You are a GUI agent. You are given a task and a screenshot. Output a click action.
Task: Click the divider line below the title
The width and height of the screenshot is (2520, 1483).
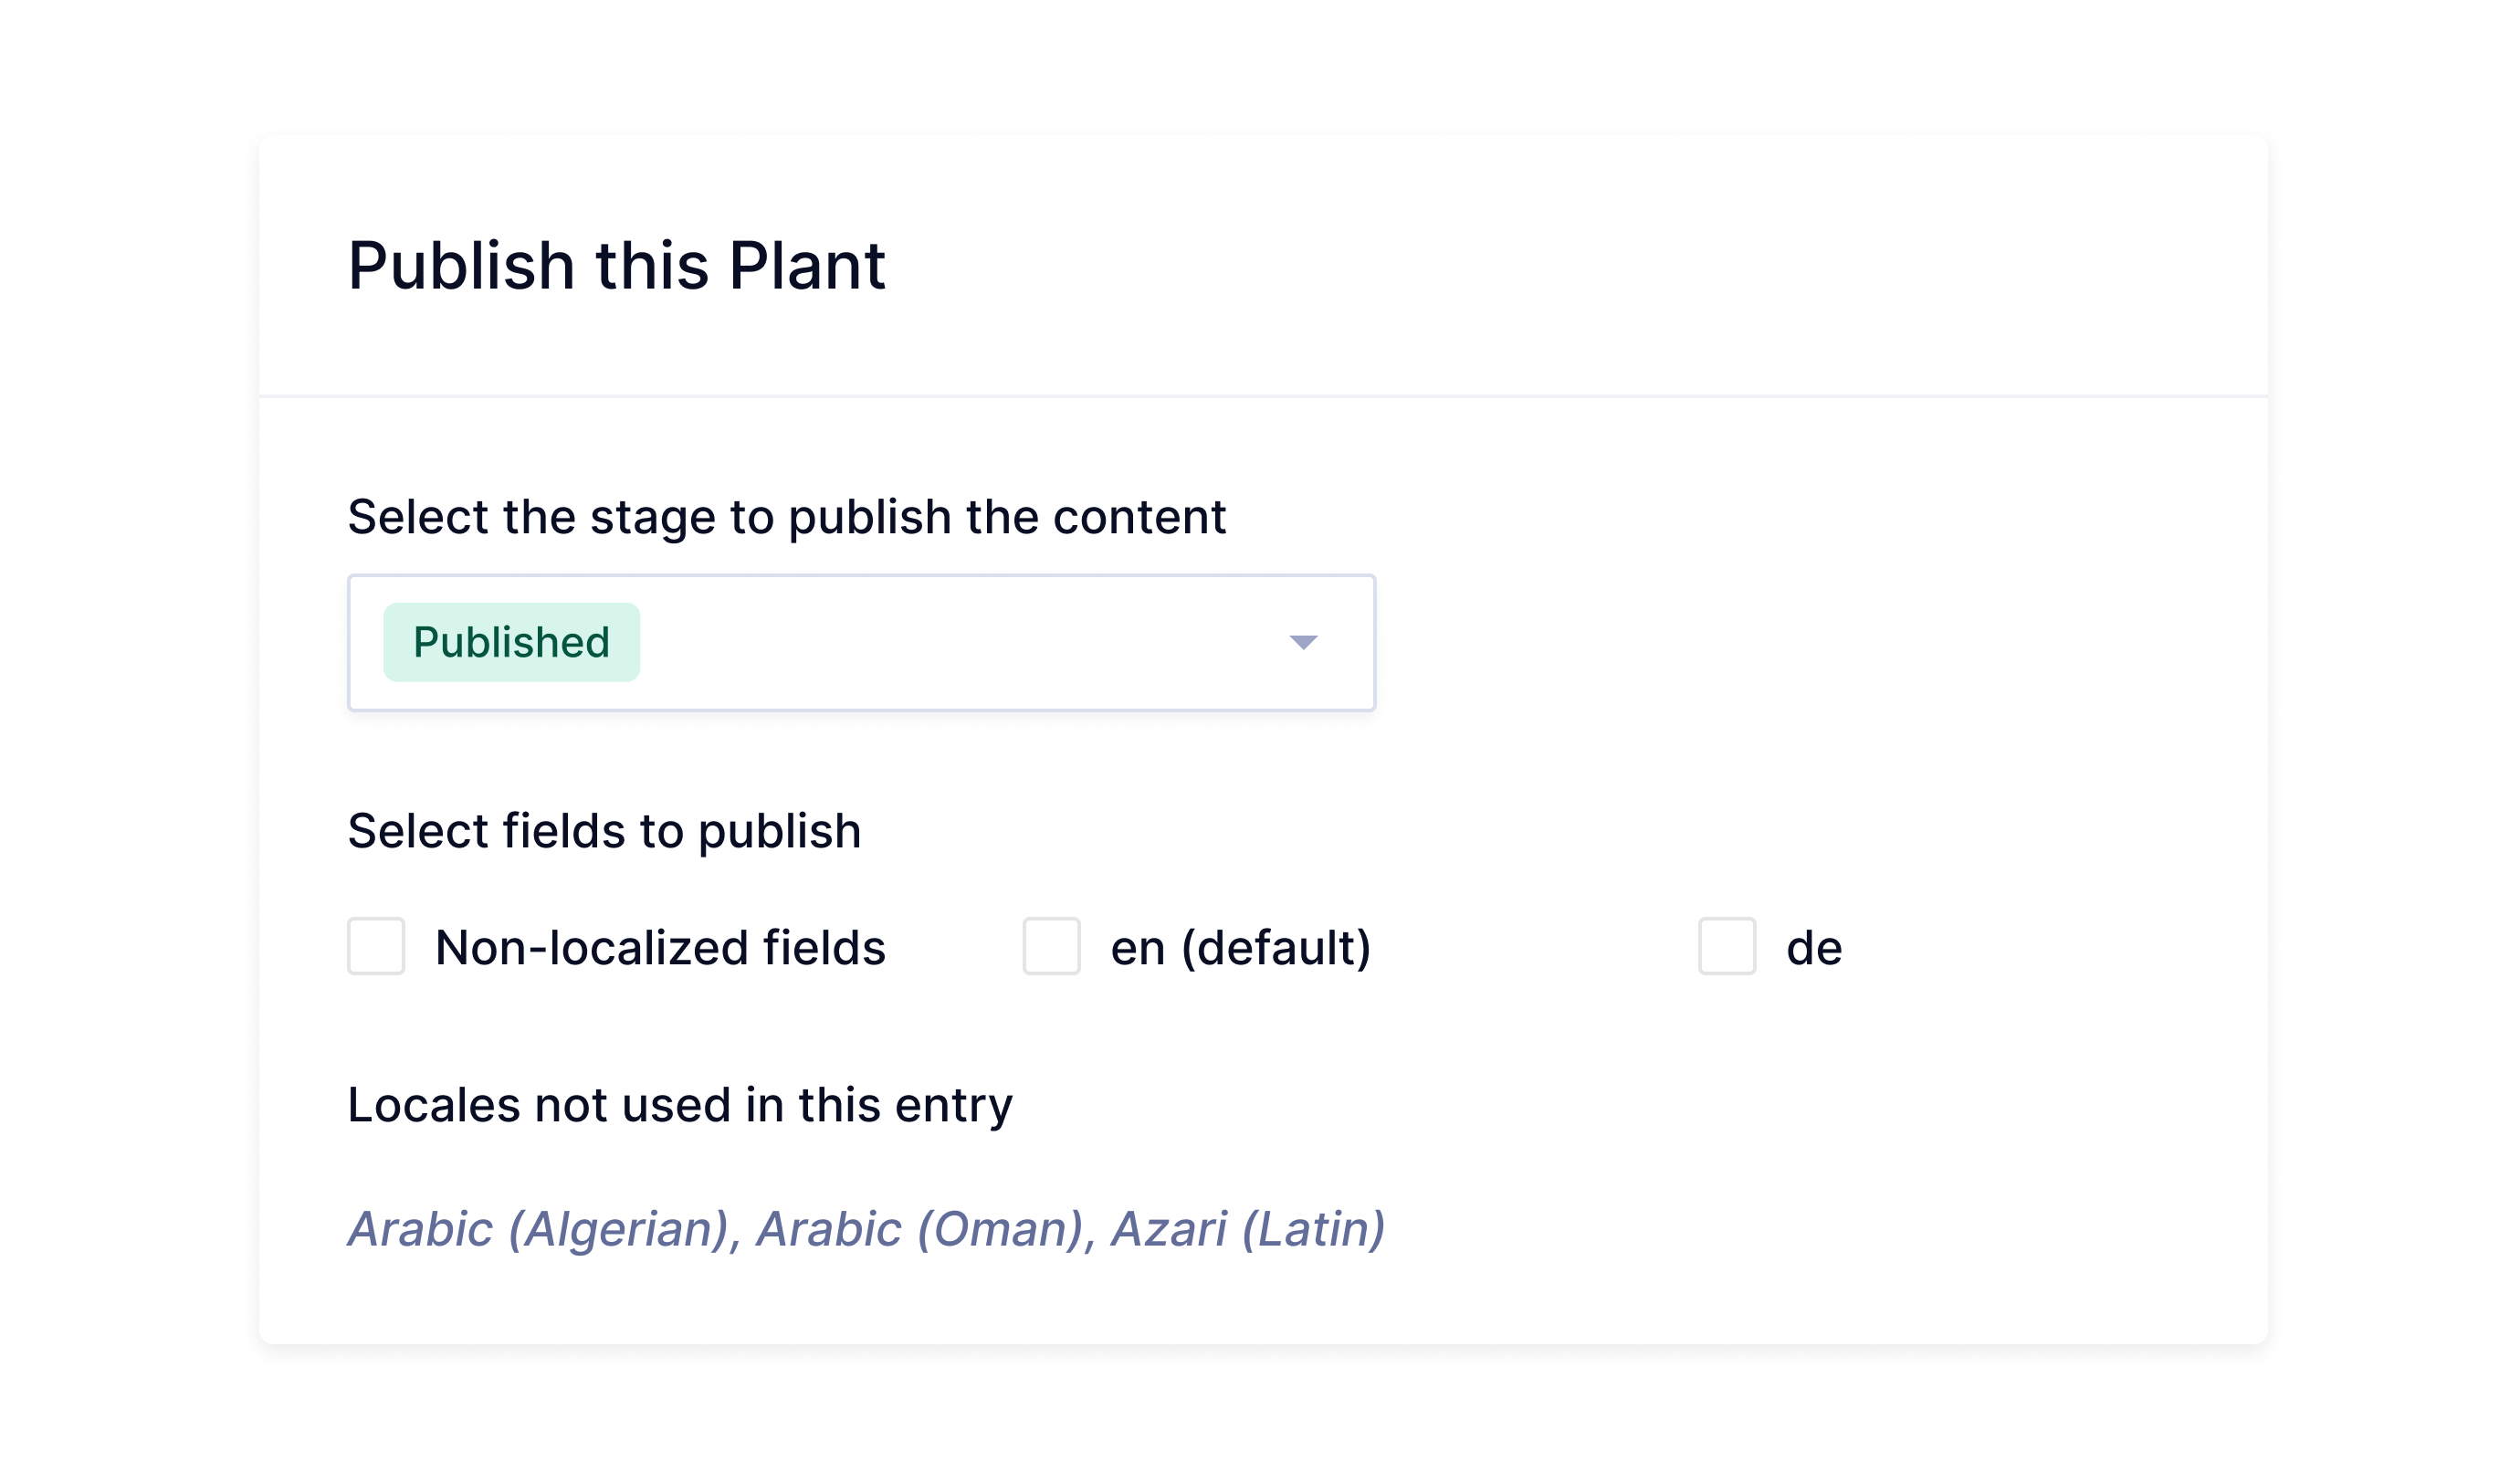(1262, 397)
